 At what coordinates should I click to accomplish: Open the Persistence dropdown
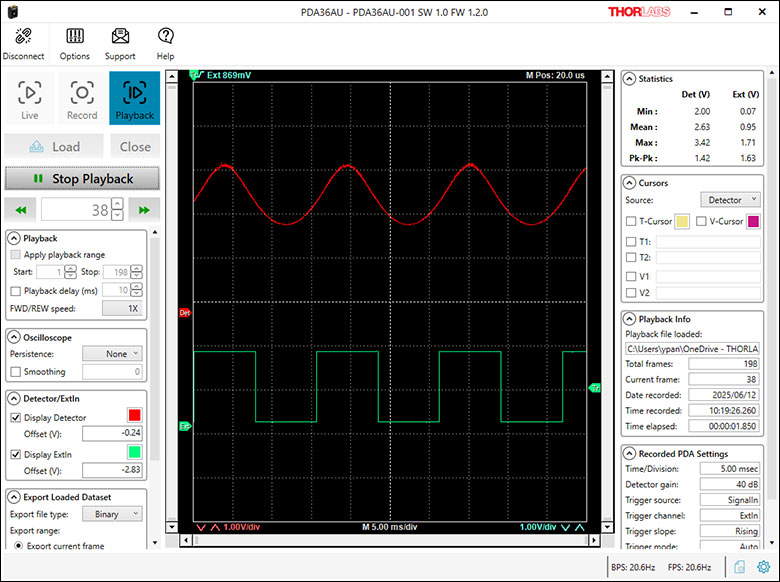111,353
